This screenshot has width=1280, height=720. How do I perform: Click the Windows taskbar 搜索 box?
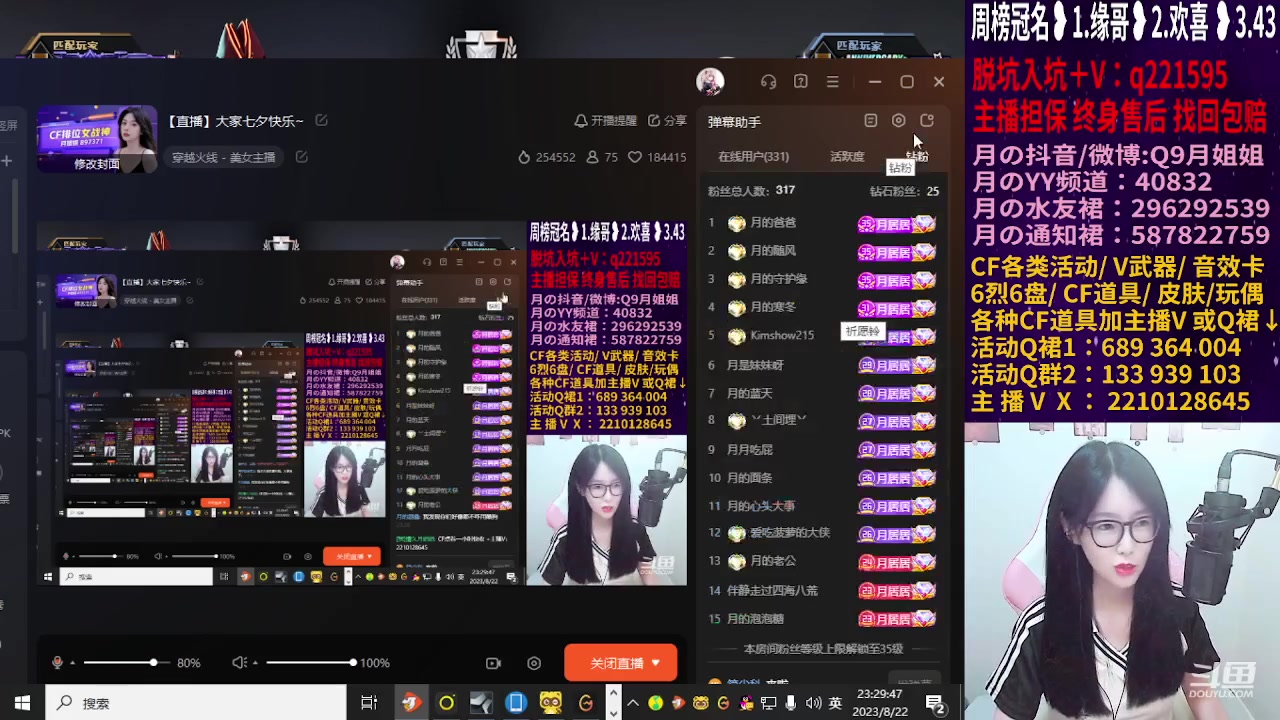point(196,703)
